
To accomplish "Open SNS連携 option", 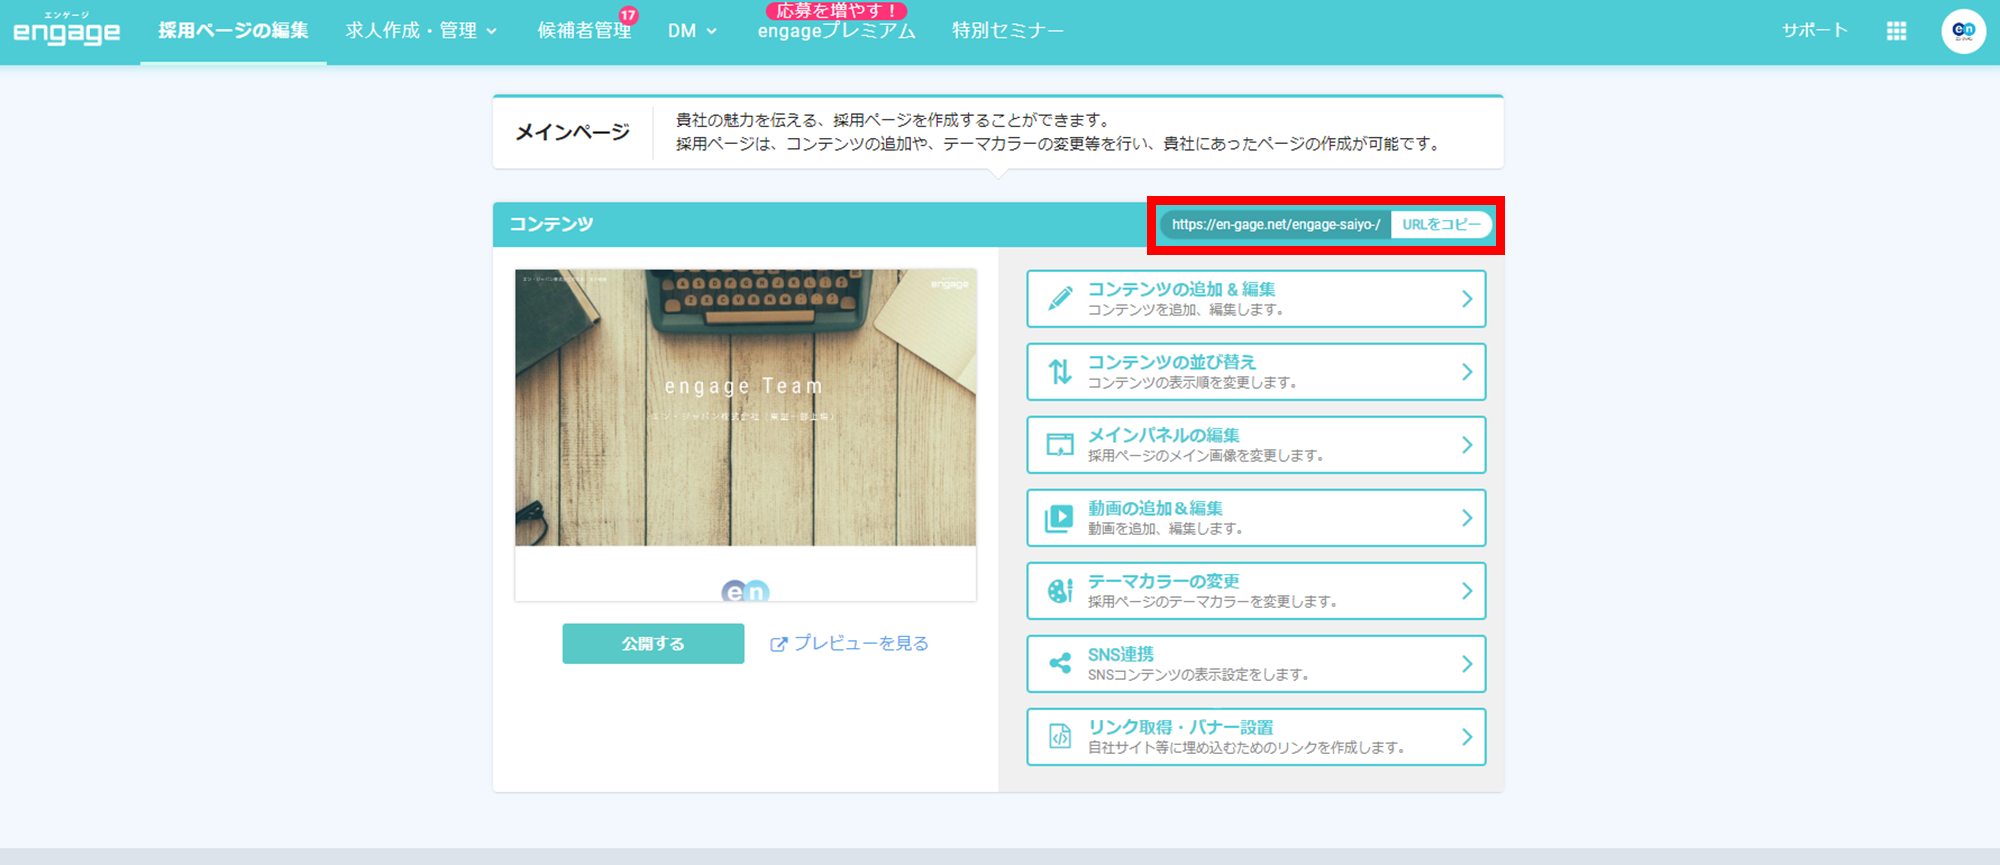I will tap(1256, 663).
